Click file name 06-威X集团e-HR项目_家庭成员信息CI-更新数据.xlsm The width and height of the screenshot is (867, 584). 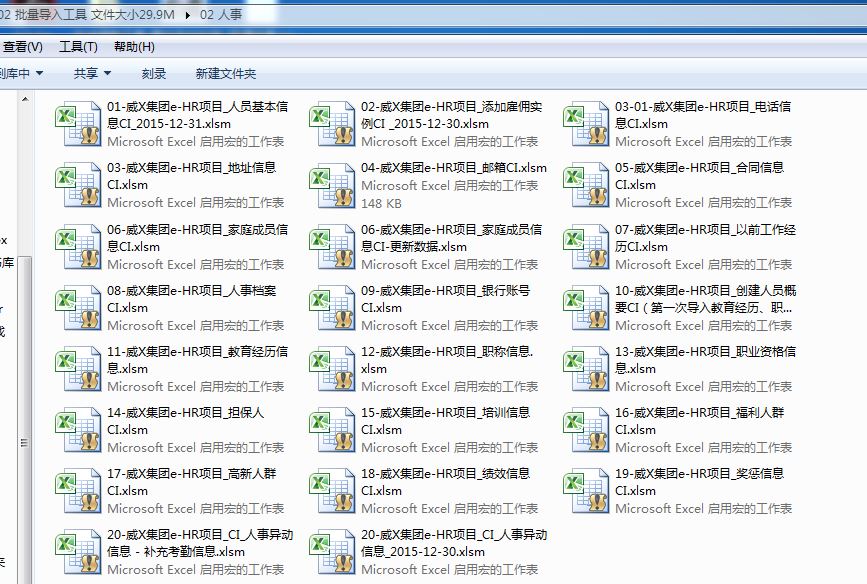click(451, 238)
